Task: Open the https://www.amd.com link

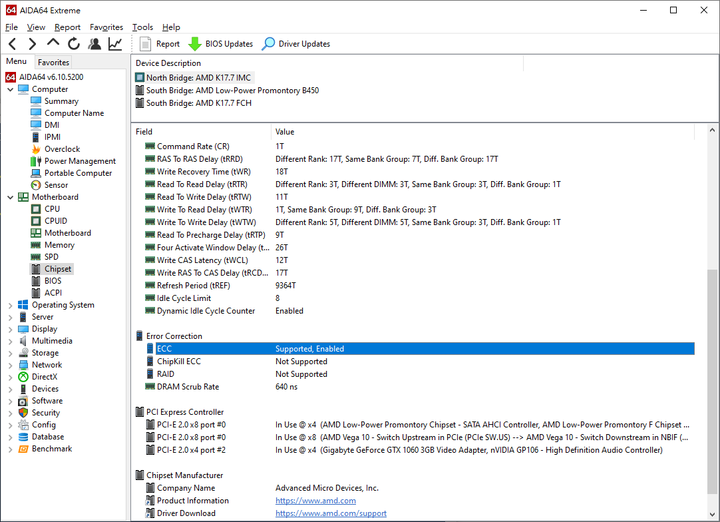Action: coord(315,501)
